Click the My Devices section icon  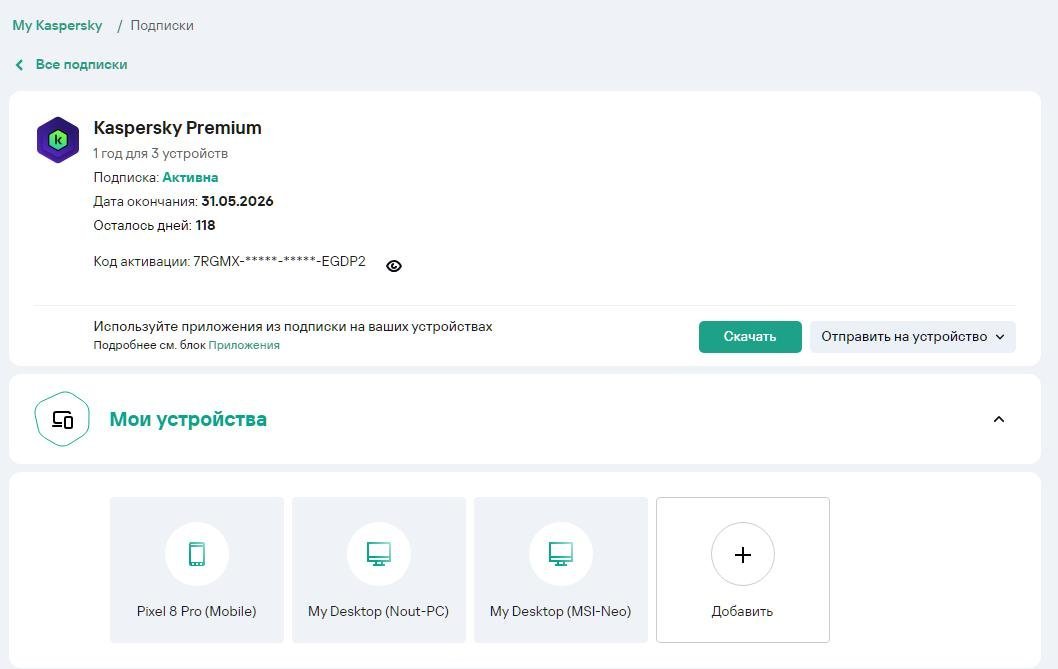click(62, 419)
